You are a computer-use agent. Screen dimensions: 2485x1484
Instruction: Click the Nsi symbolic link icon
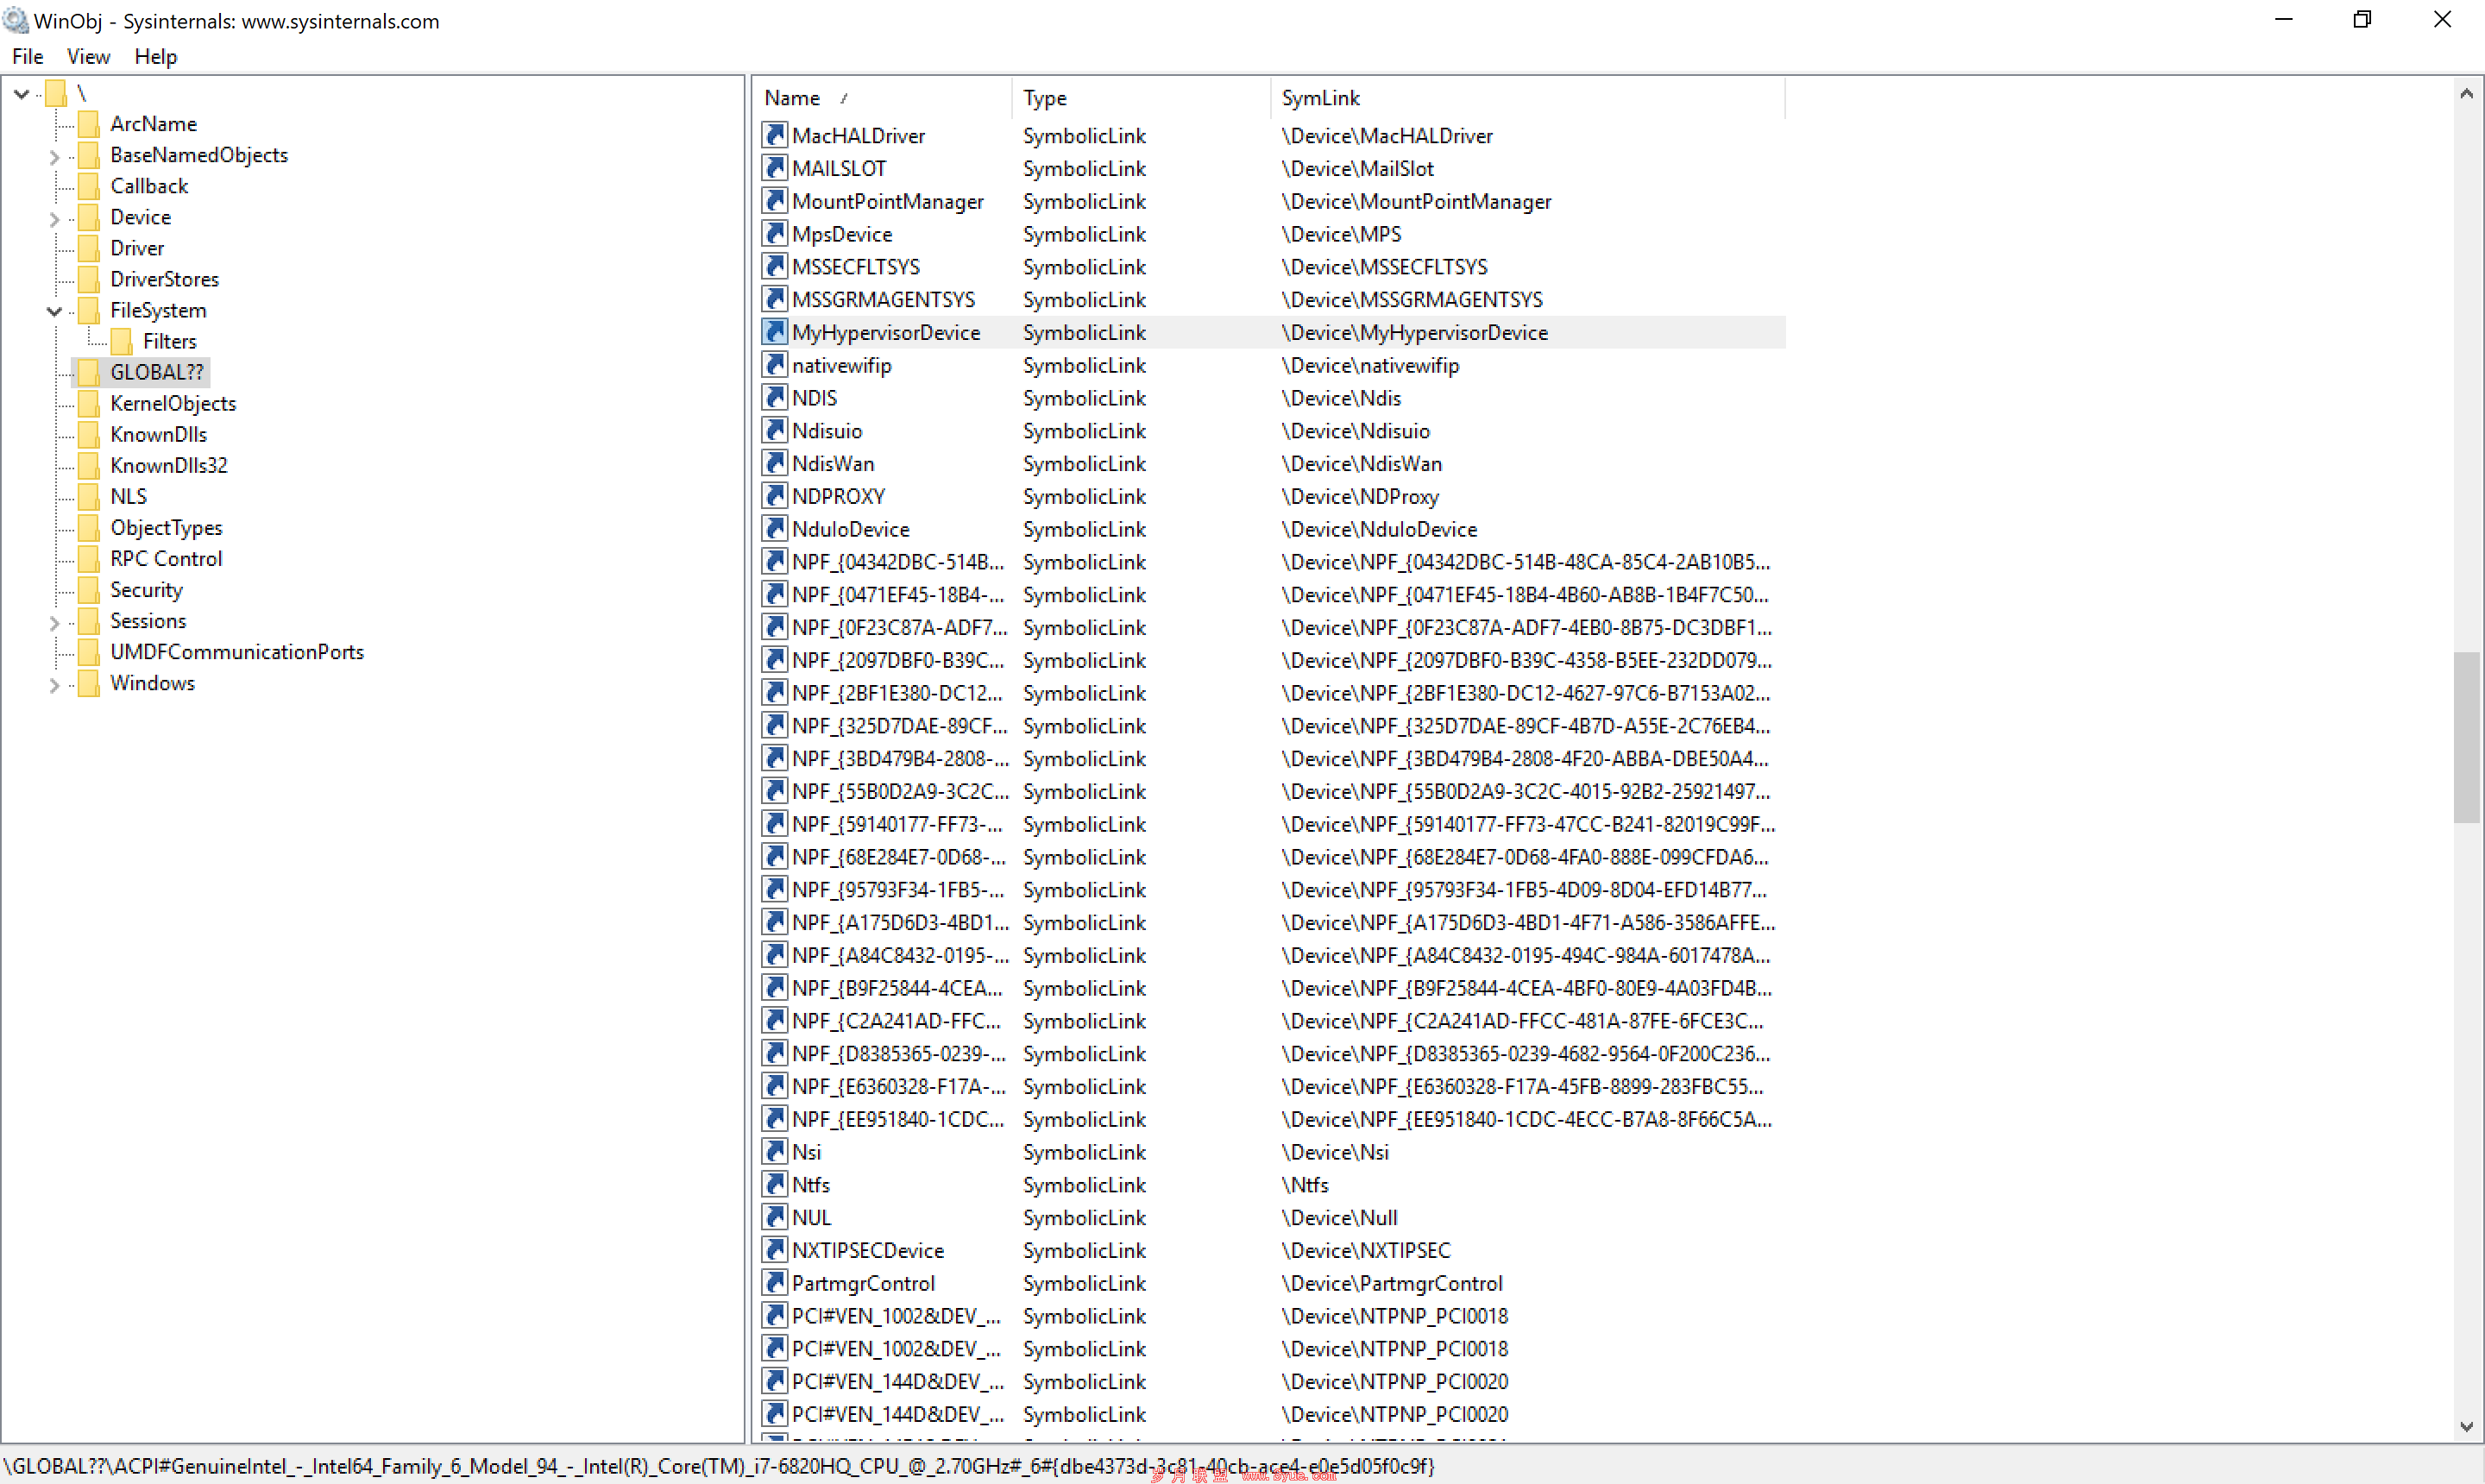(774, 1152)
